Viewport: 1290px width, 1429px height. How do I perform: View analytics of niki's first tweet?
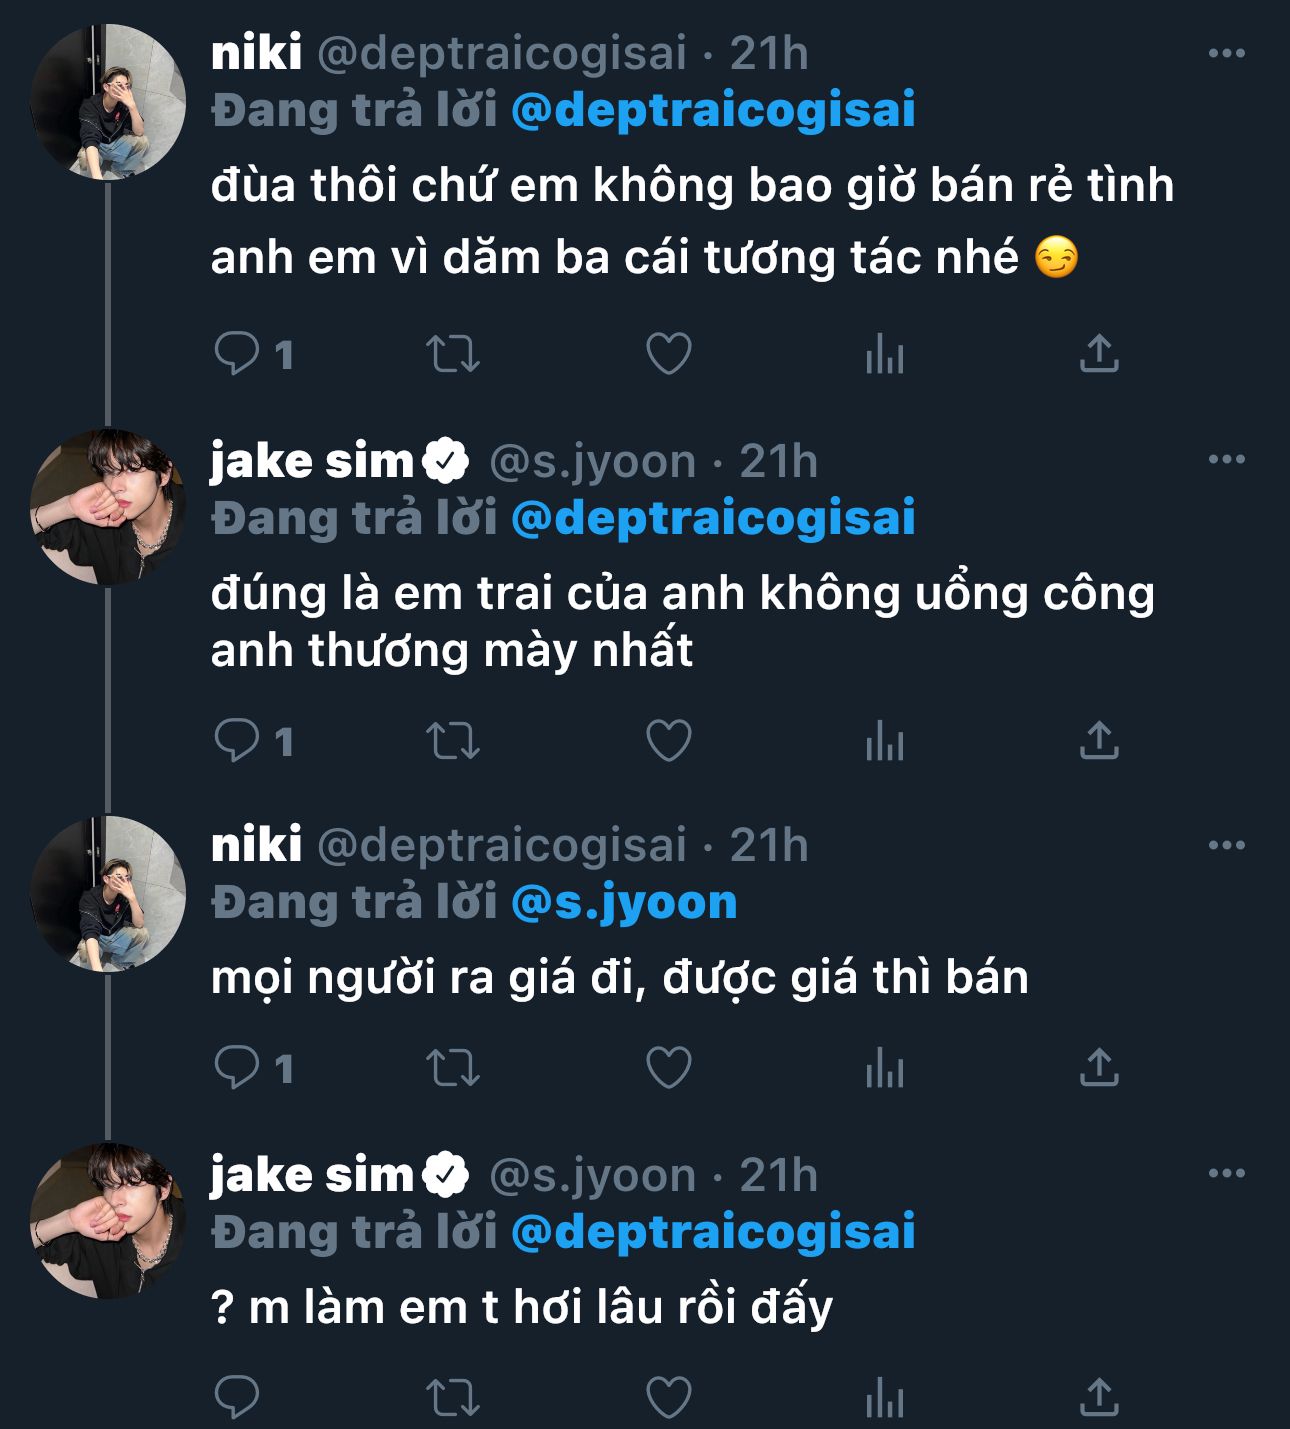(885, 354)
